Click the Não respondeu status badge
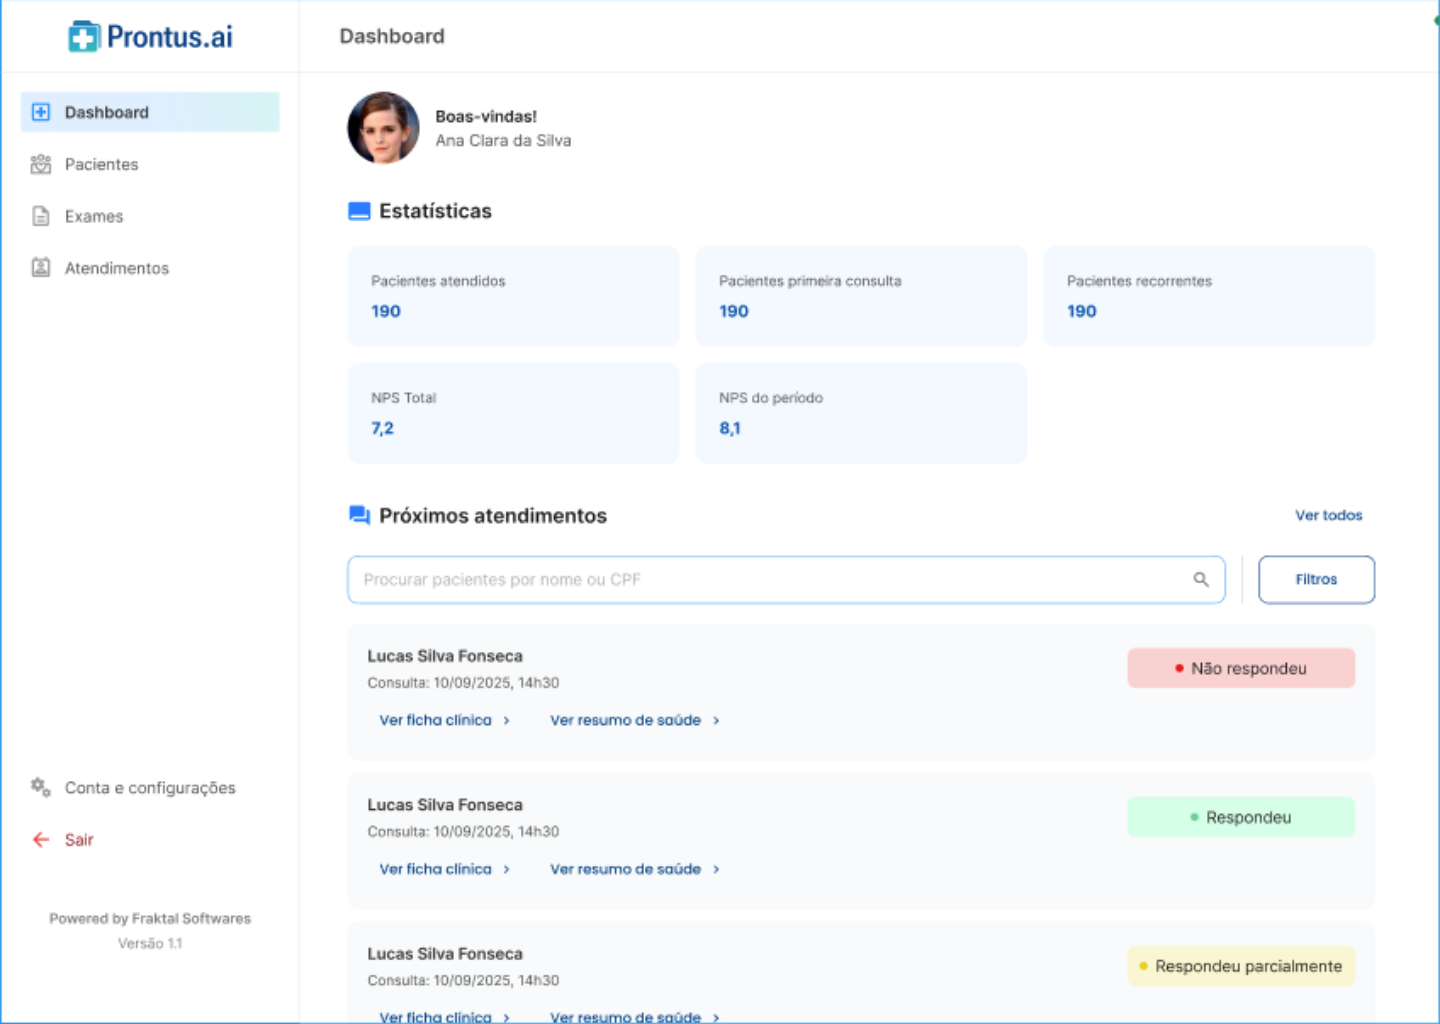 [x=1241, y=668]
